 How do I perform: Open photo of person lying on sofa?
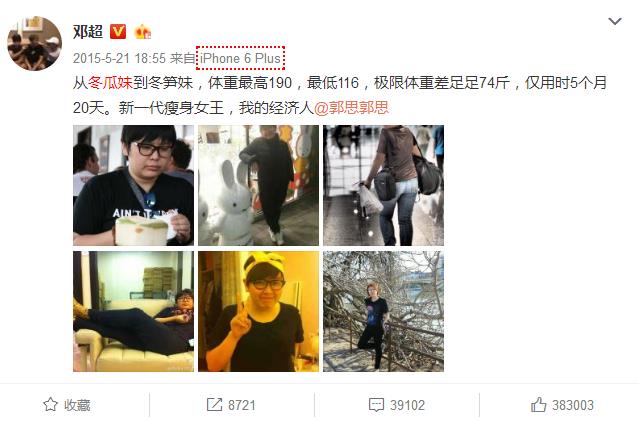[133, 311]
